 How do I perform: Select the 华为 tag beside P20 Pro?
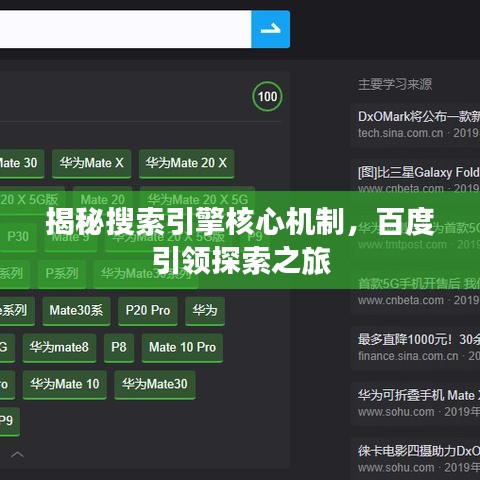point(205,311)
